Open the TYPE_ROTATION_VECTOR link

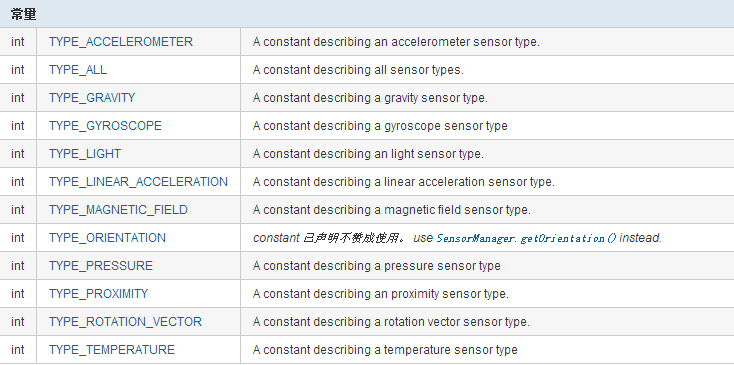[x=125, y=322]
